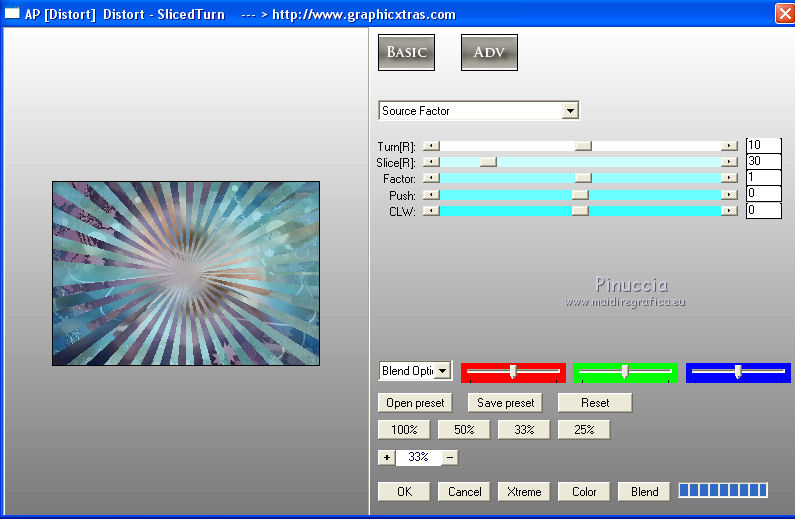Viewport: 795px width, 519px height.
Task: Click left arrow of Slice[R] slider
Action: click(x=431, y=162)
